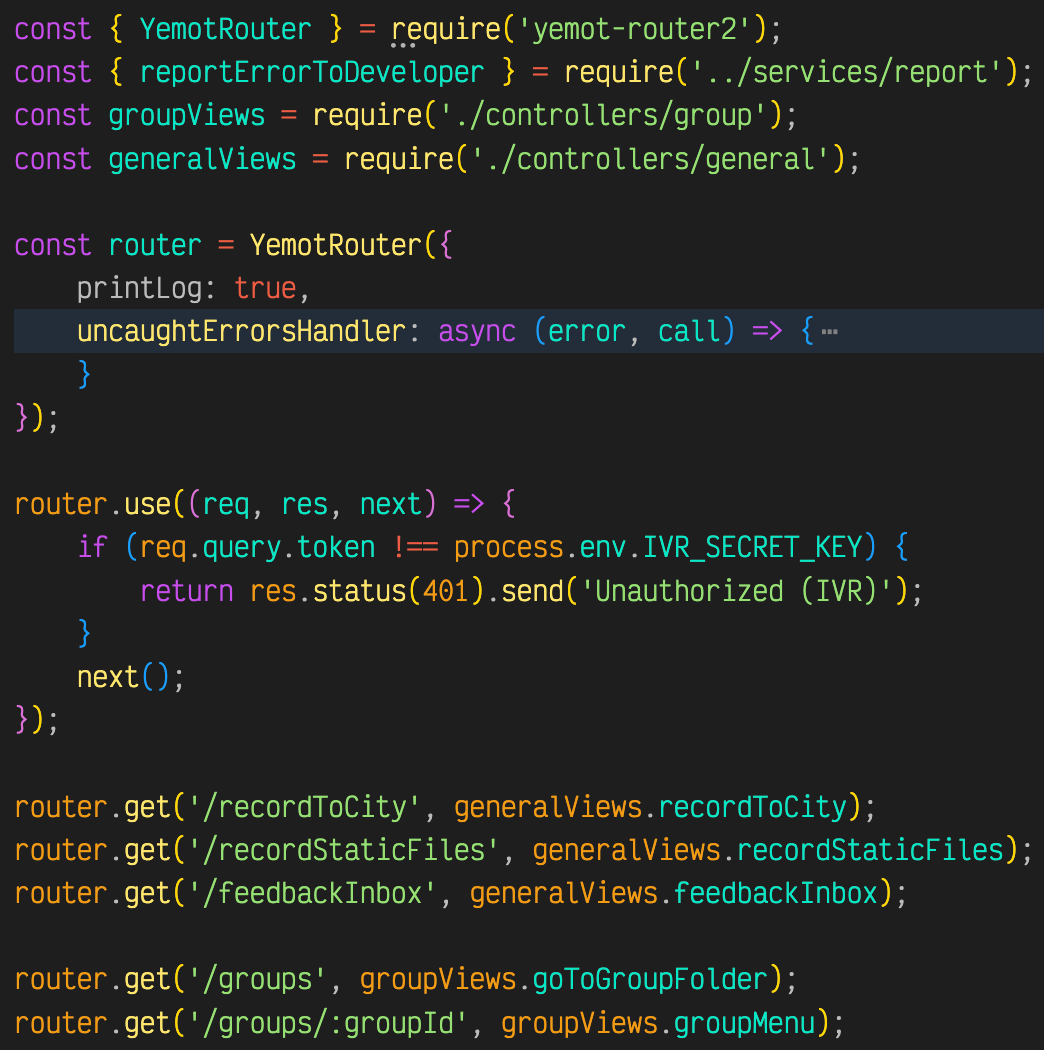Click the true value after printLog
The height and width of the screenshot is (1050, 1044).
click(265, 289)
